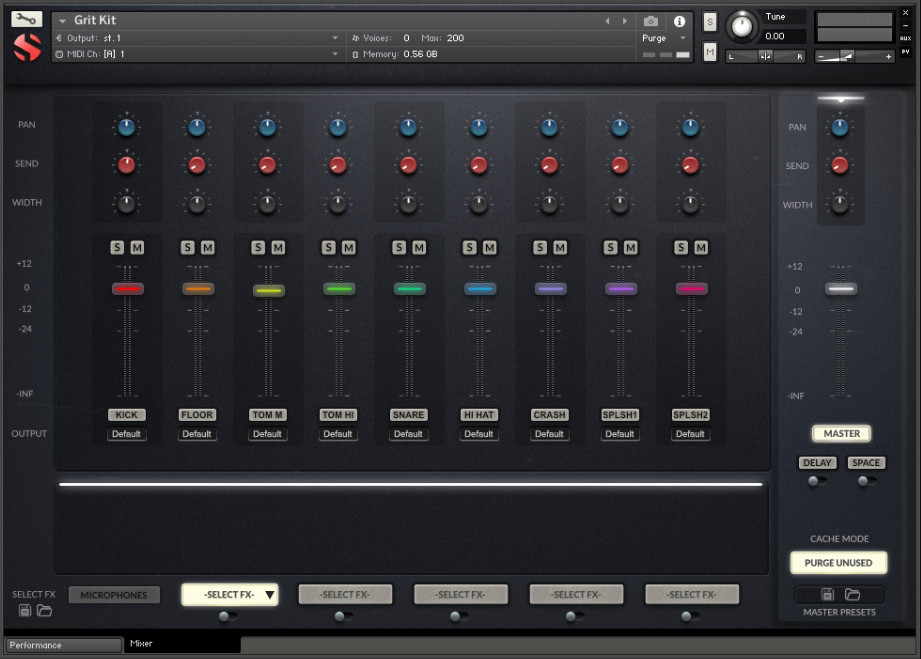
Task: Click the Tune value field 0.00
Action: click(x=784, y=36)
